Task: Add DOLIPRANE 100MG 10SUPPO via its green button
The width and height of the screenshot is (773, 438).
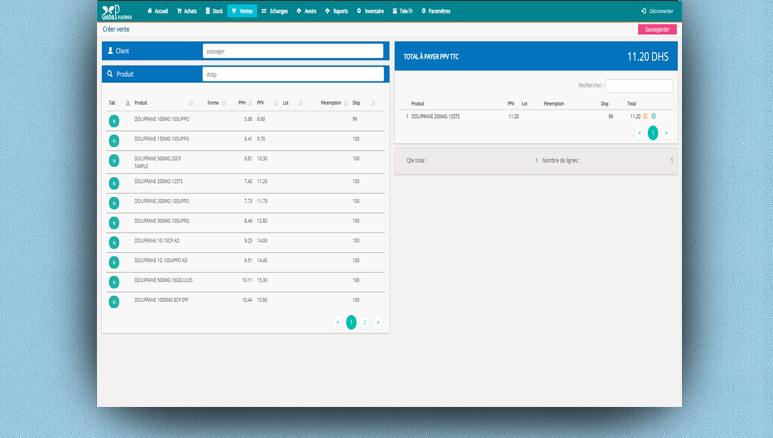Action: pyautogui.click(x=114, y=121)
